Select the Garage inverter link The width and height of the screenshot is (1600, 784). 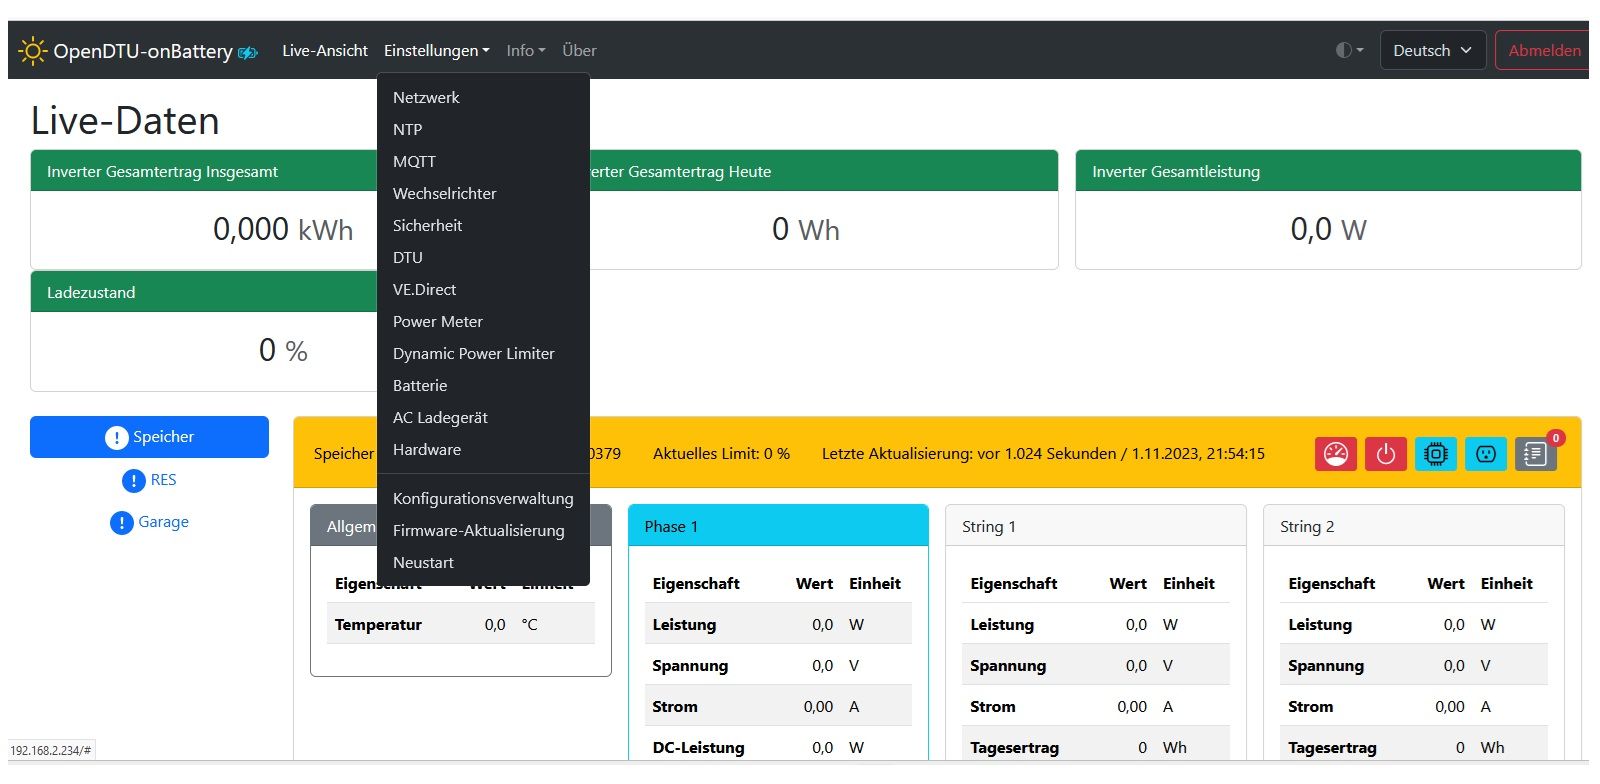click(x=149, y=522)
